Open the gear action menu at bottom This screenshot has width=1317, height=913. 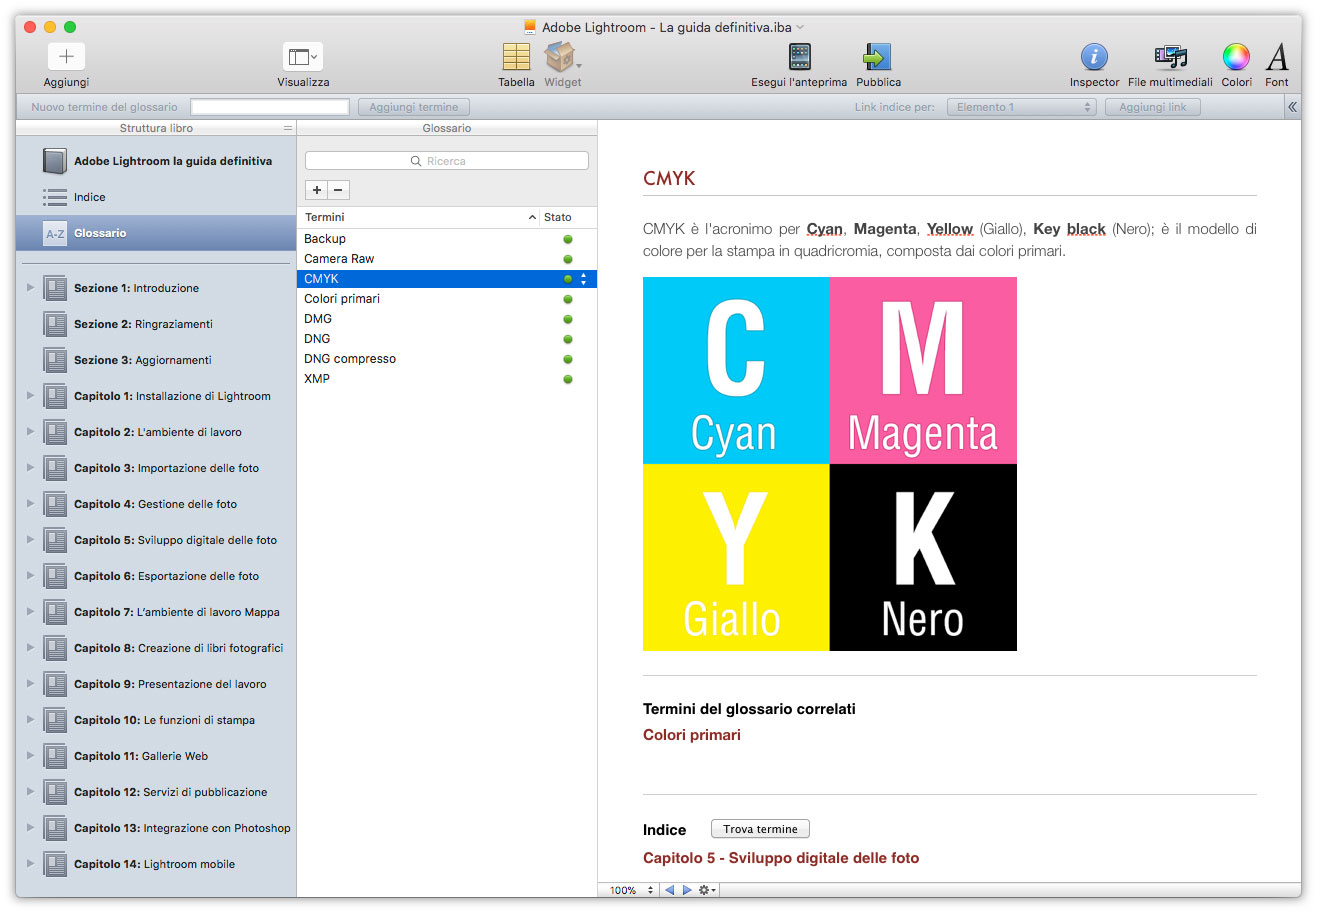pos(707,890)
